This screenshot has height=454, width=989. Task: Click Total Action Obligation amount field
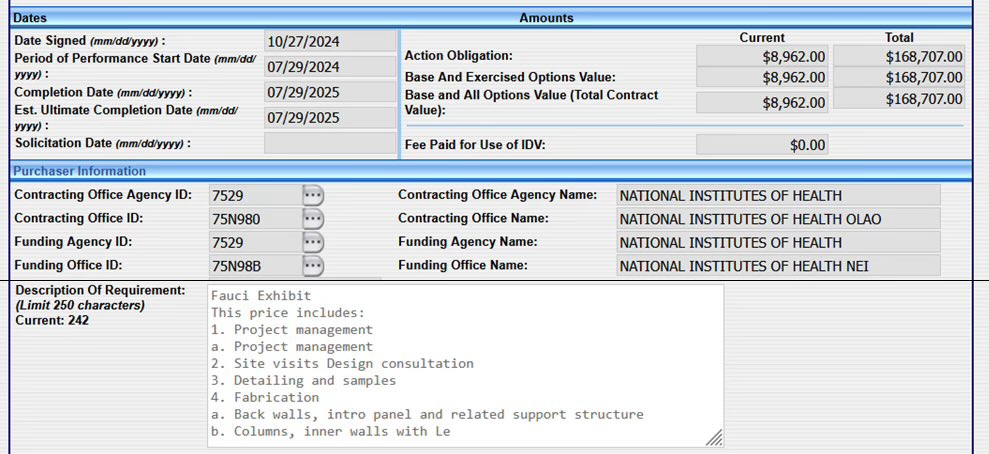(899, 56)
